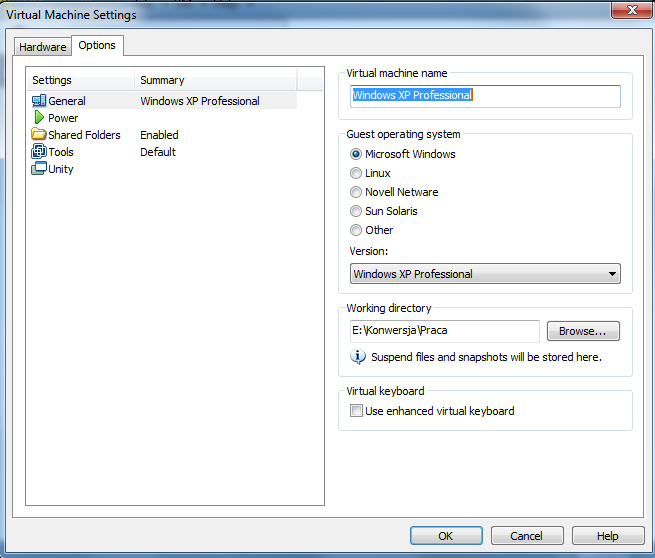Click the Working directory path field
This screenshot has height=558, width=655.
click(x=444, y=331)
